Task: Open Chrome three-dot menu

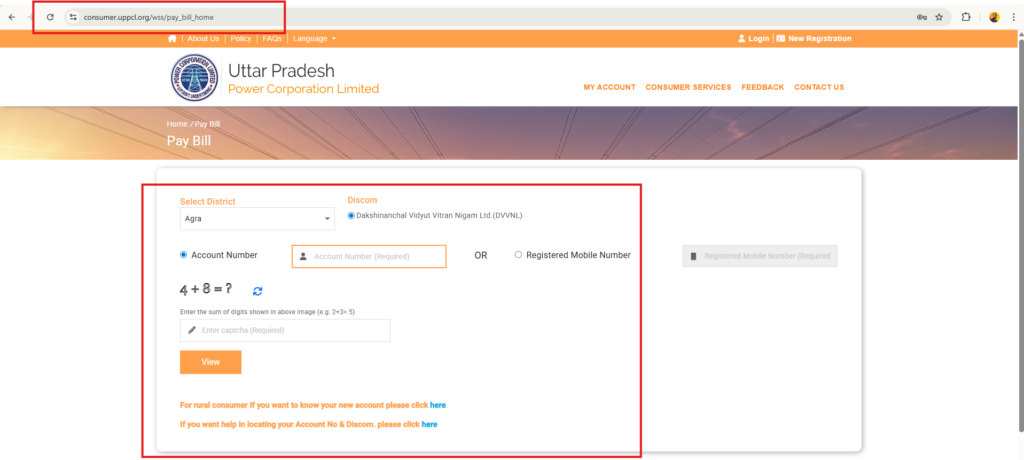Action: [1013, 18]
